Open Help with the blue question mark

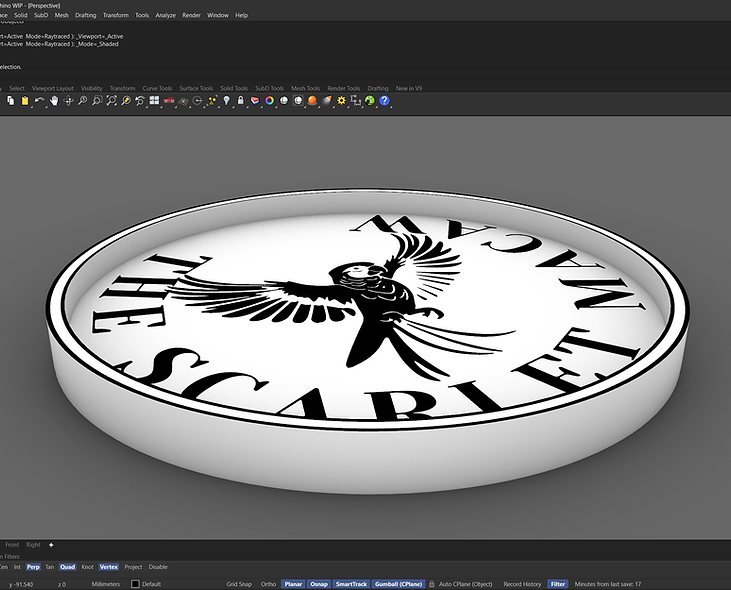(x=384, y=100)
